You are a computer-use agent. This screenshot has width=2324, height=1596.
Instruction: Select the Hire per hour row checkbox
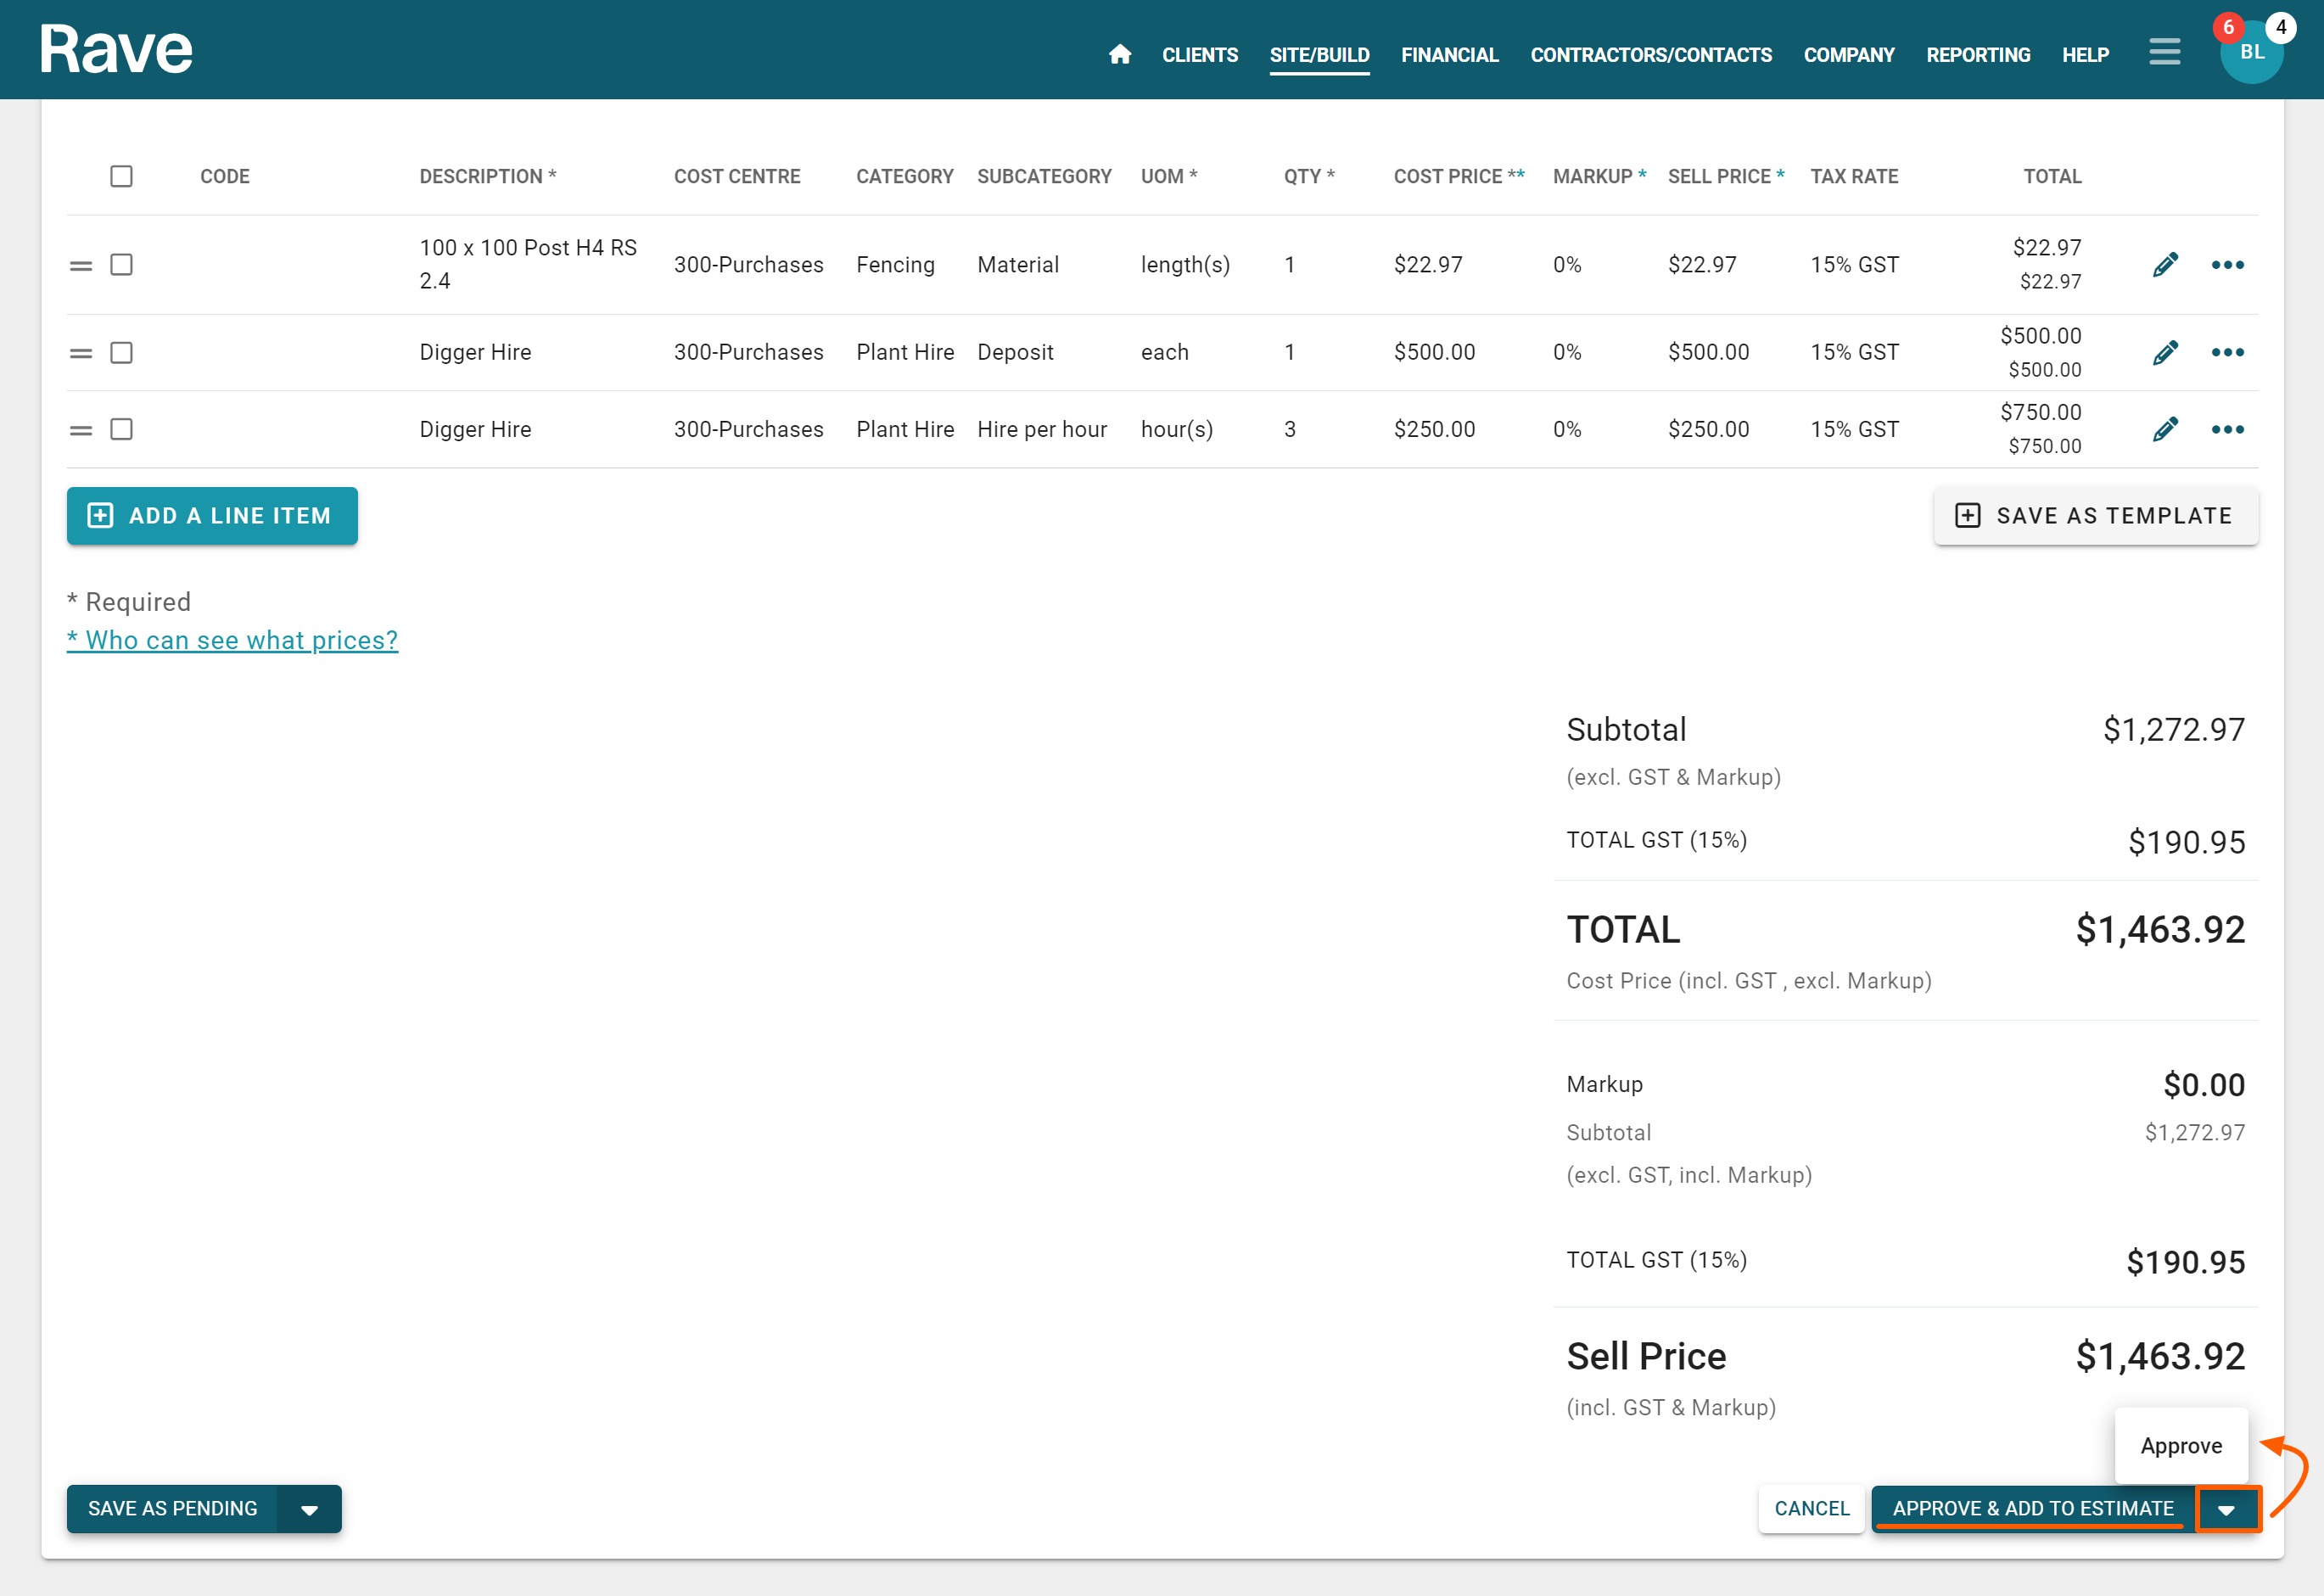(121, 429)
